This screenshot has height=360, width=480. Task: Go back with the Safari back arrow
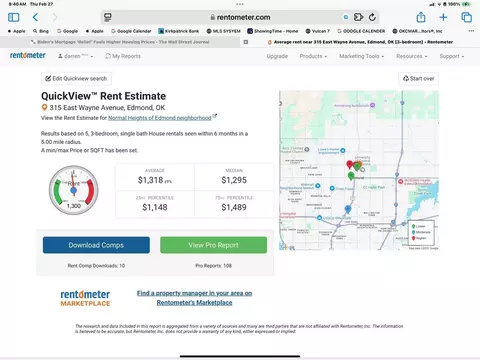[35, 17]
